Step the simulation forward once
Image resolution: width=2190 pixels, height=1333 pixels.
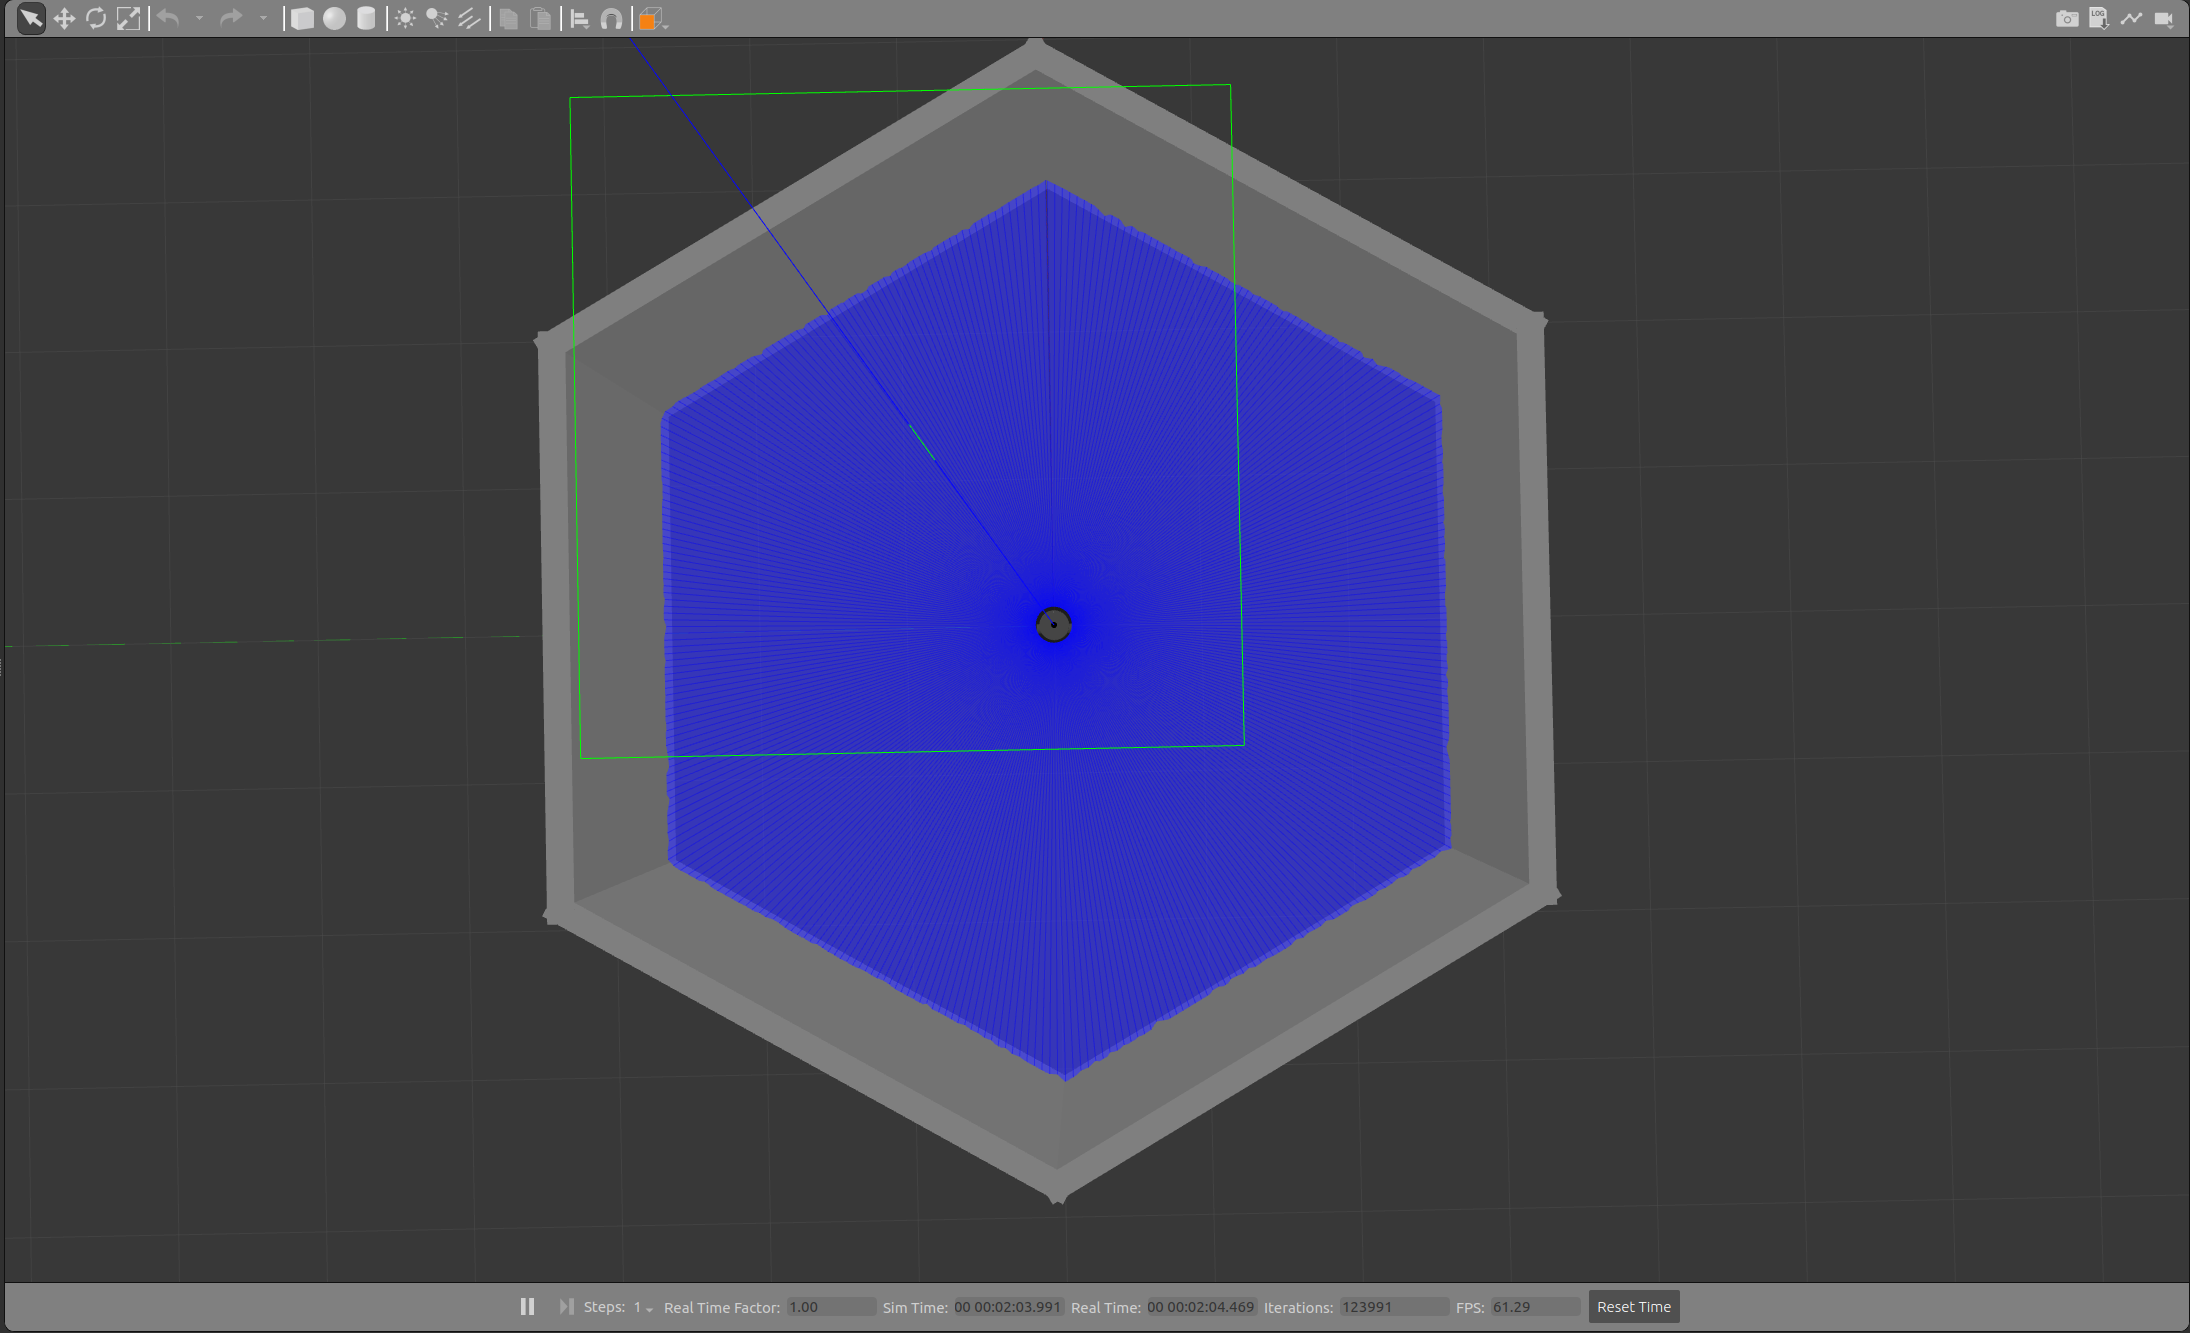[x=566, y=1306]
